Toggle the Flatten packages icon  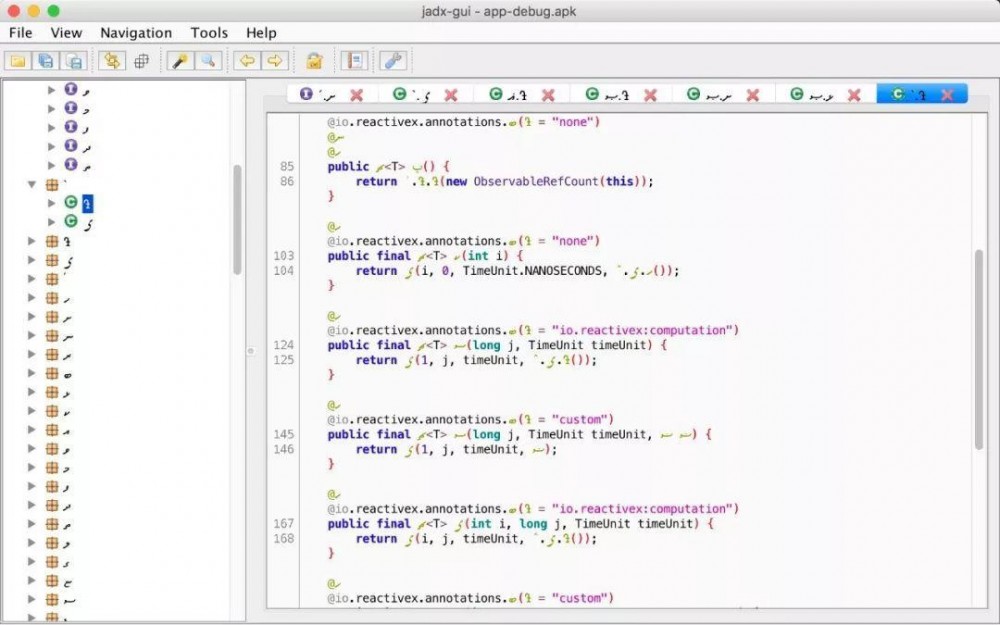(142, 61)
